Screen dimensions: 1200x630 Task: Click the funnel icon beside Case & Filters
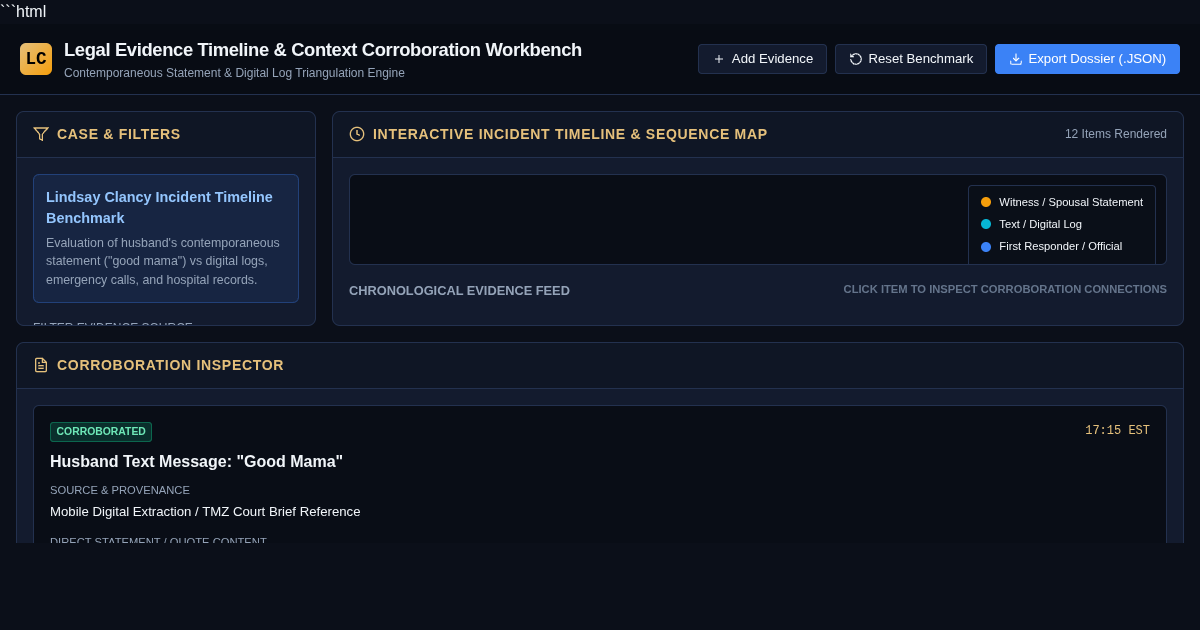point(41,134)
